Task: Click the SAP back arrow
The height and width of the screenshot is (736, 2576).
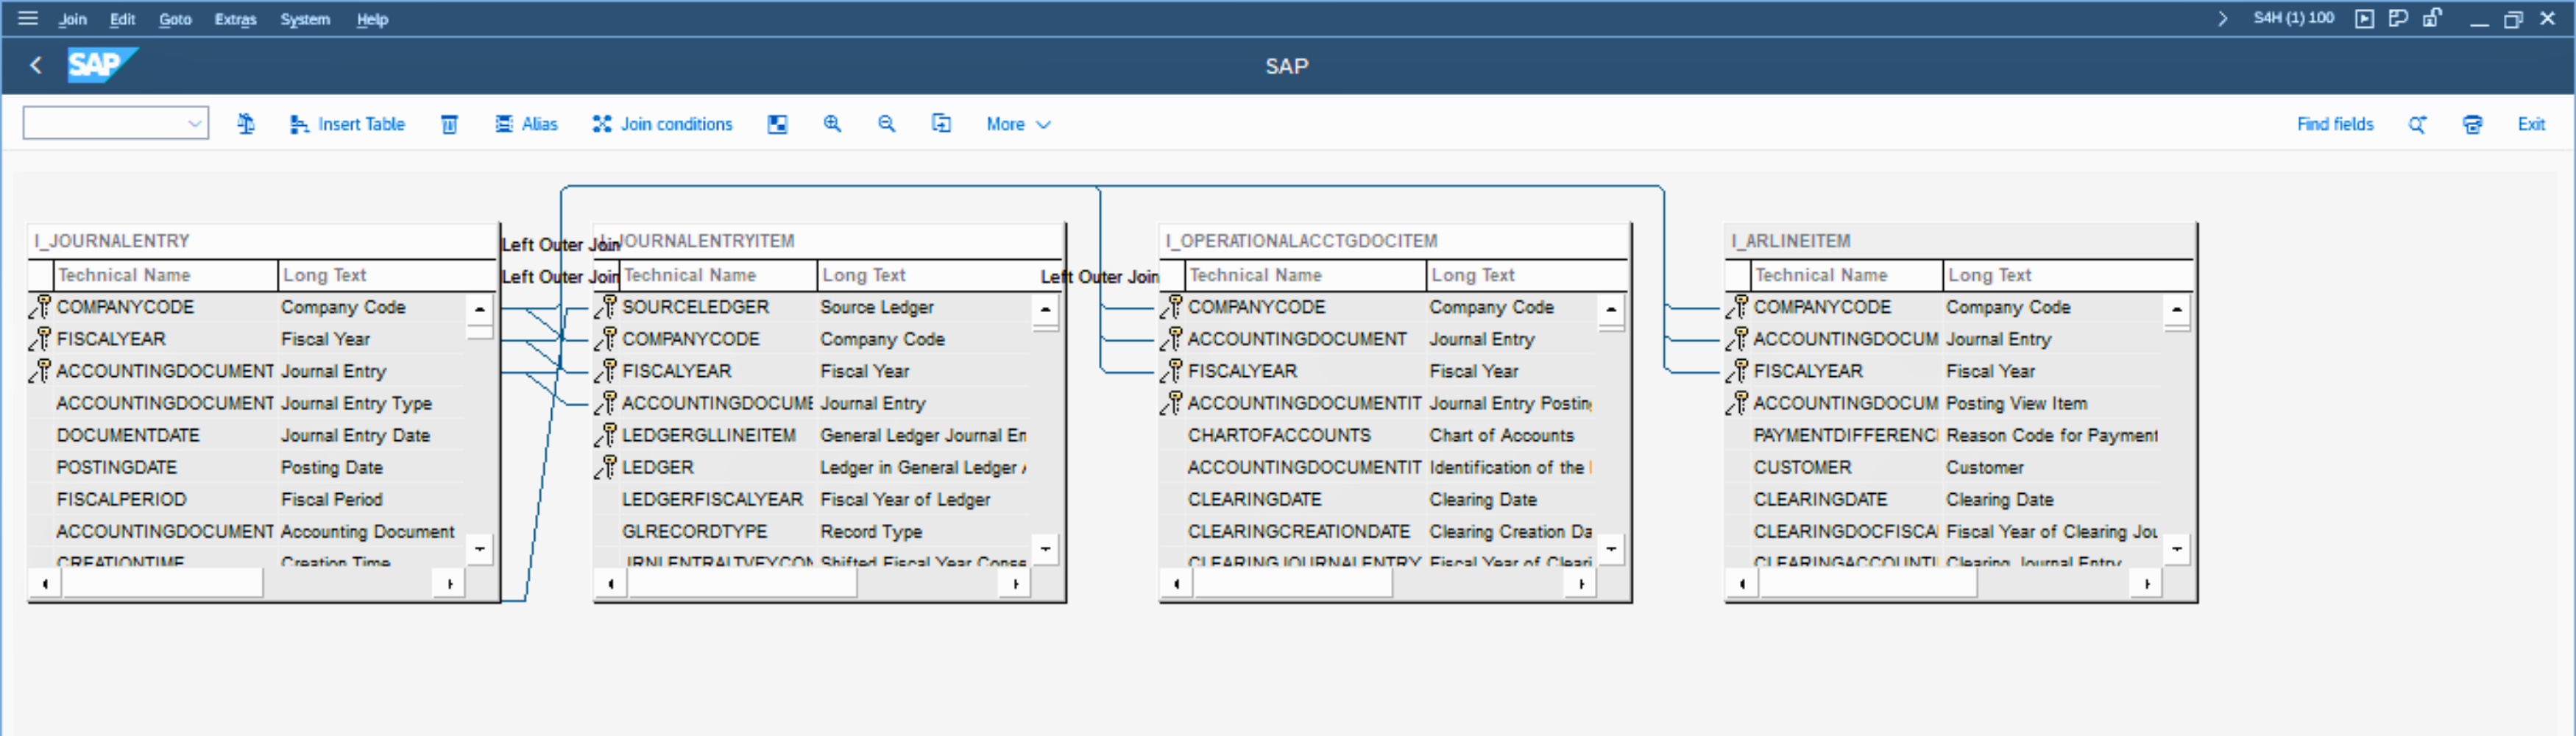Action: click(x=36, y=66)
